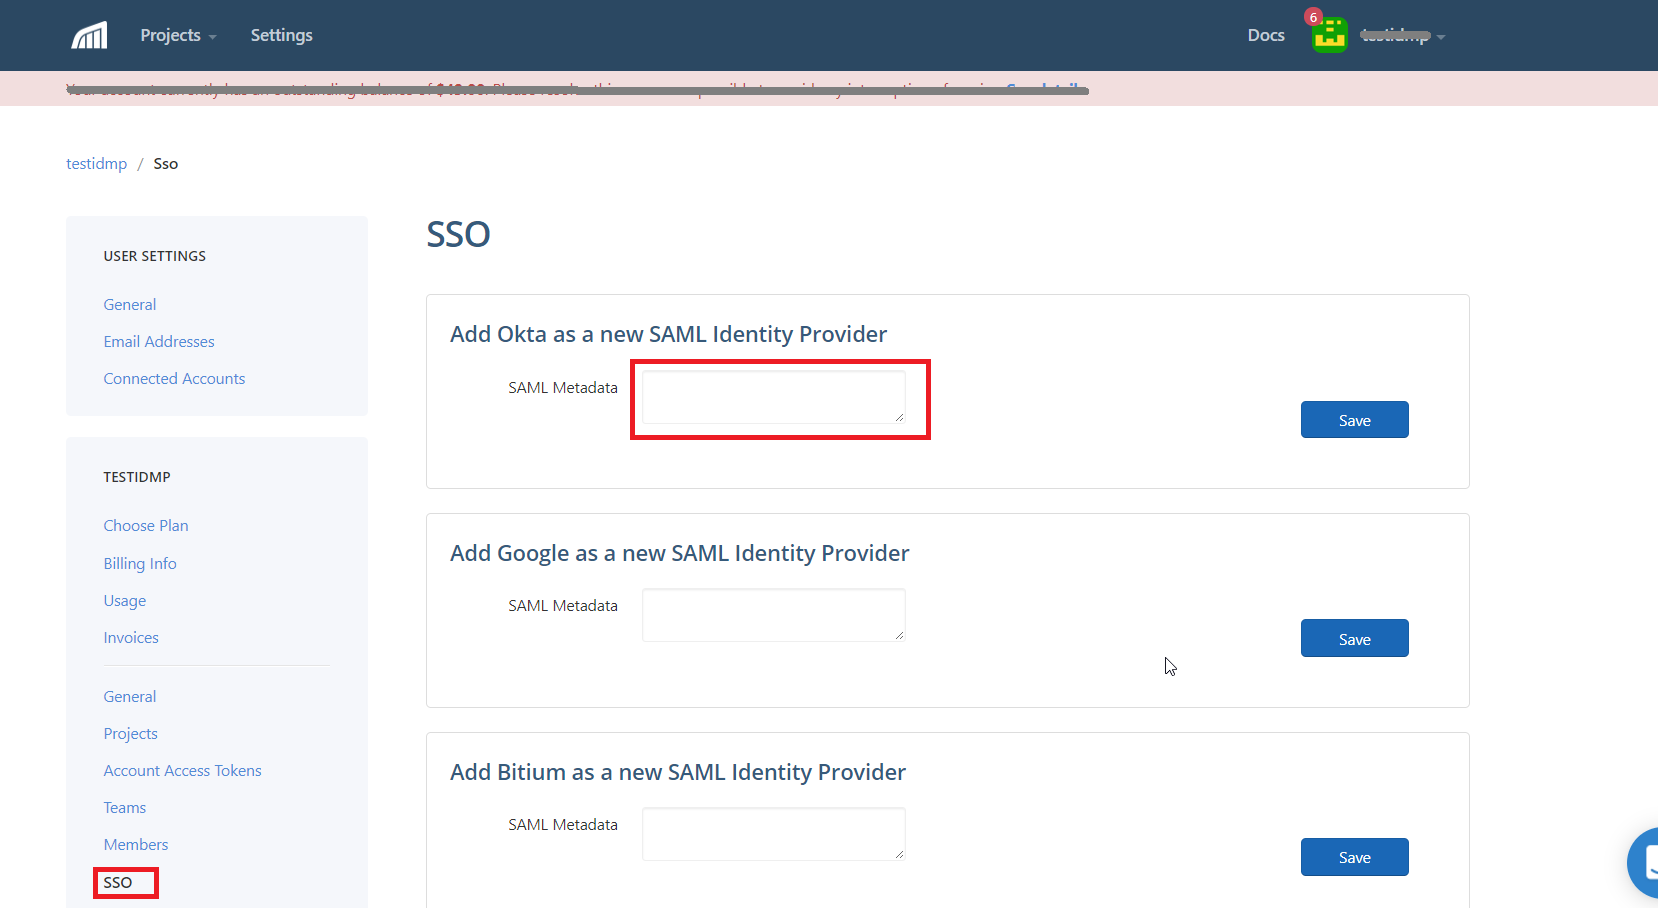
Task: Open Connected Accounts settings
Action: coord(174,378)
